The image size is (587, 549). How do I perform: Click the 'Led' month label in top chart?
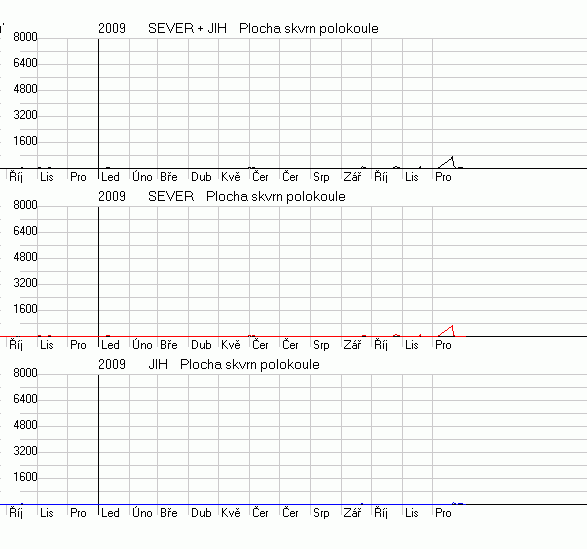click(110, 177)
